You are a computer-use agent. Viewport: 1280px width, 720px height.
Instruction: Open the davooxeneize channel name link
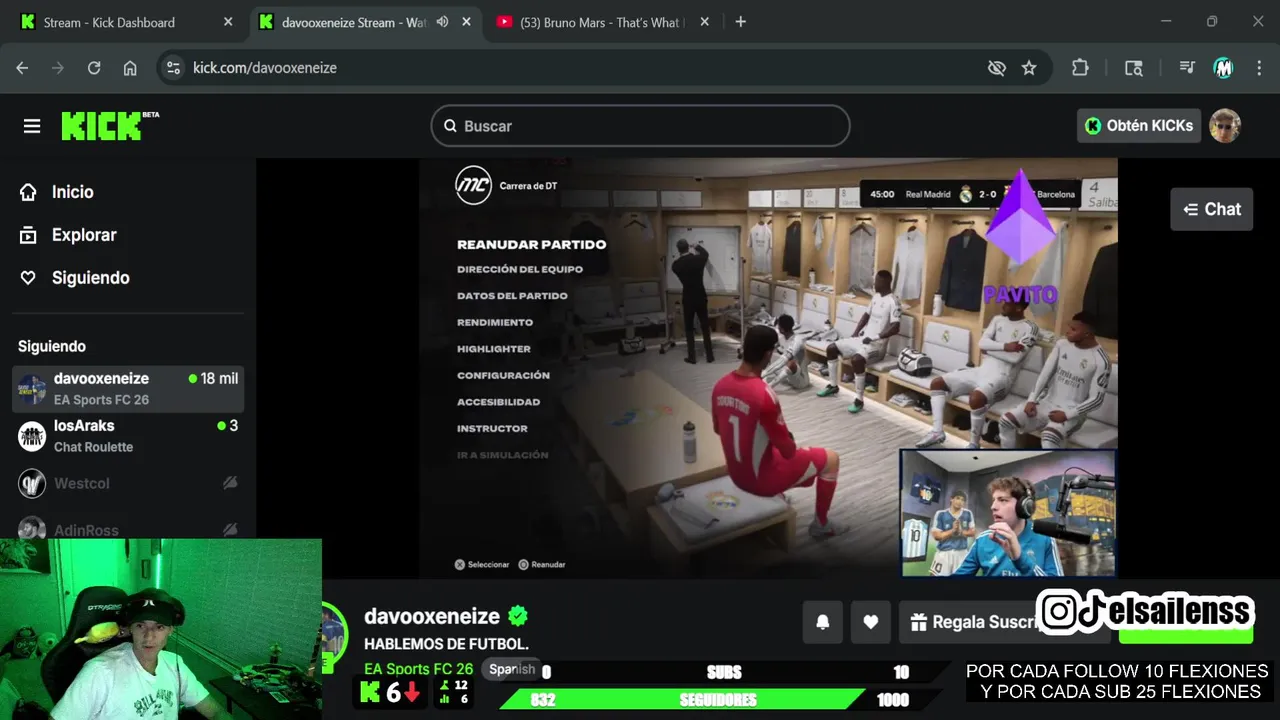432,616
